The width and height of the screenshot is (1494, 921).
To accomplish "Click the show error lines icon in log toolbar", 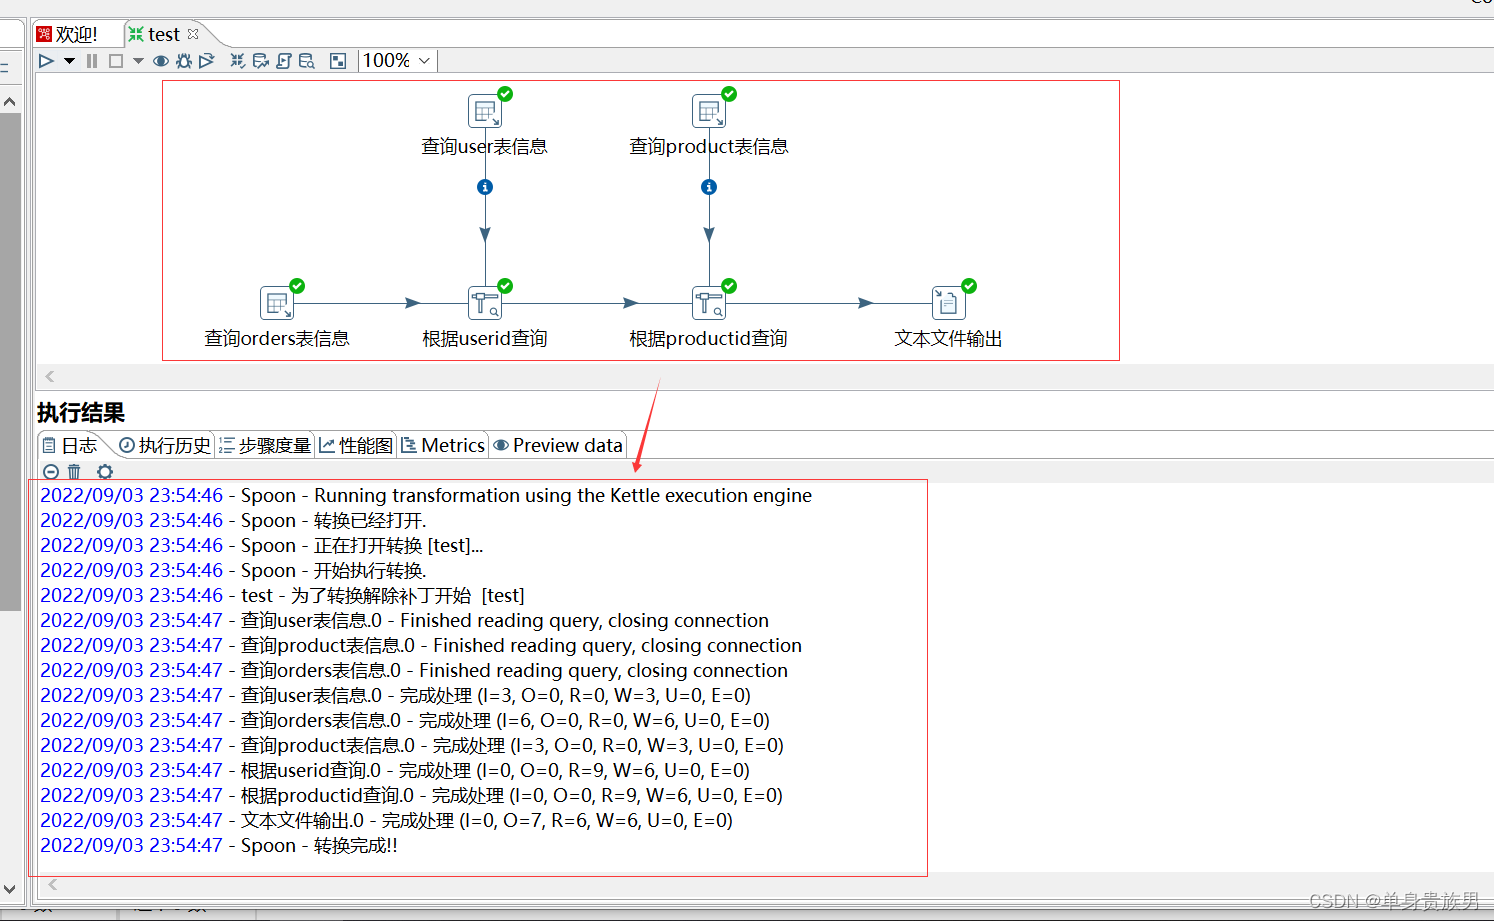I will click(x=51, y=471).
